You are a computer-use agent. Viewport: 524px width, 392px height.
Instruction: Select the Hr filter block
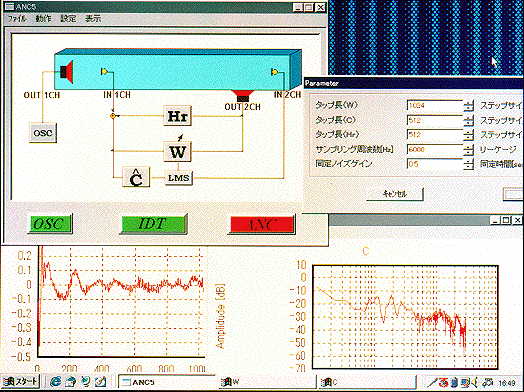[x=177, y=116]
